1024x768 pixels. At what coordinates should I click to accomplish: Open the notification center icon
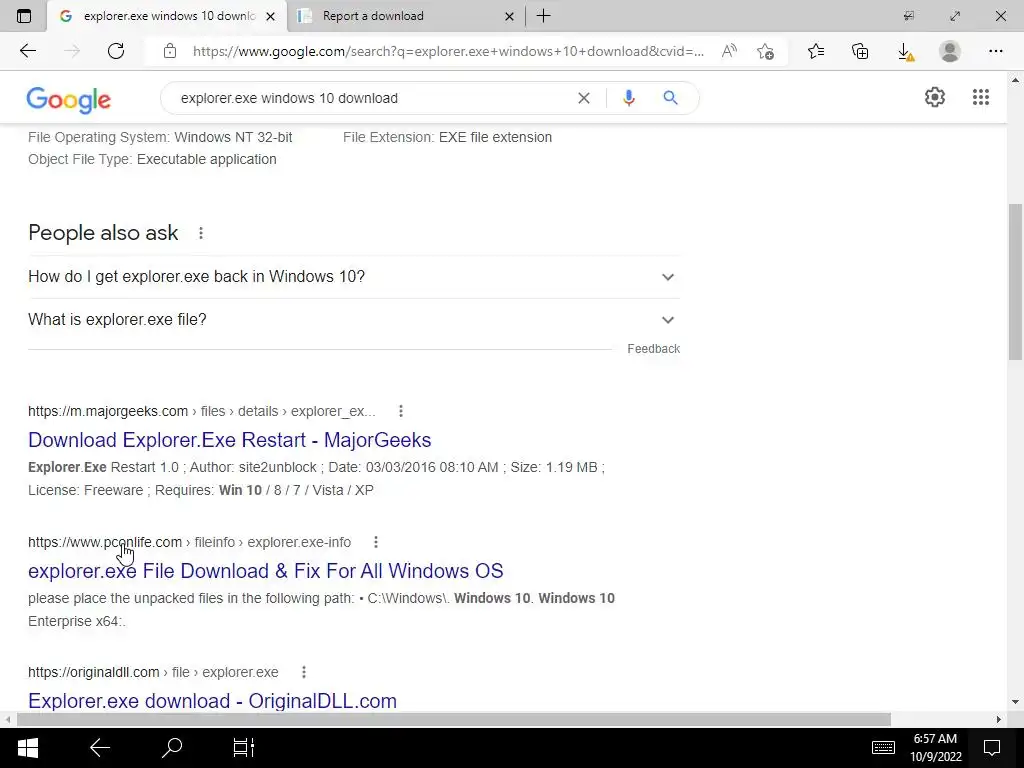[x=992, y=748]
